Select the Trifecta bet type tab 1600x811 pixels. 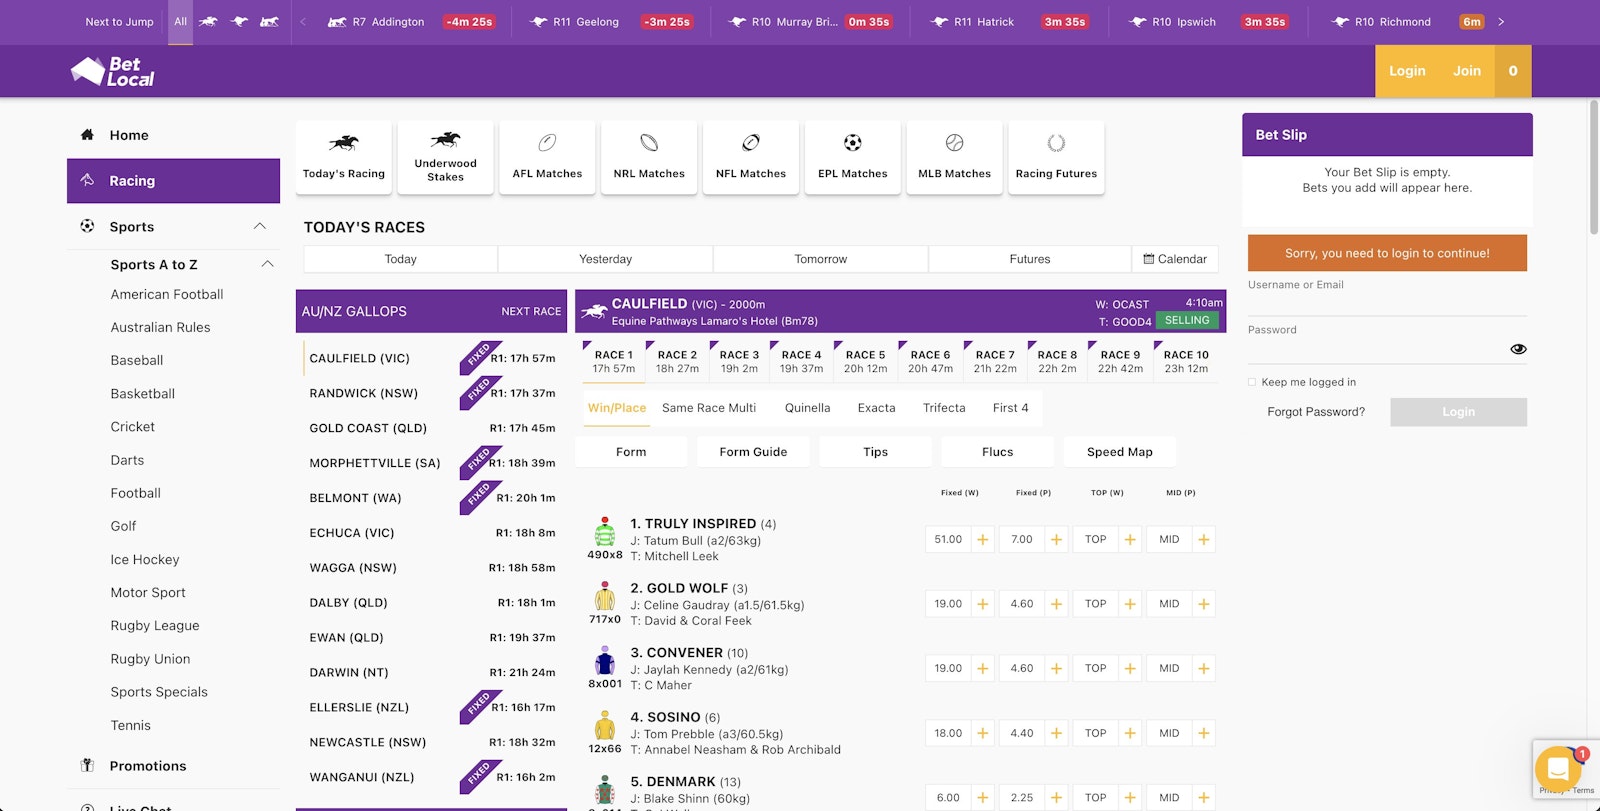pos(943,408)
